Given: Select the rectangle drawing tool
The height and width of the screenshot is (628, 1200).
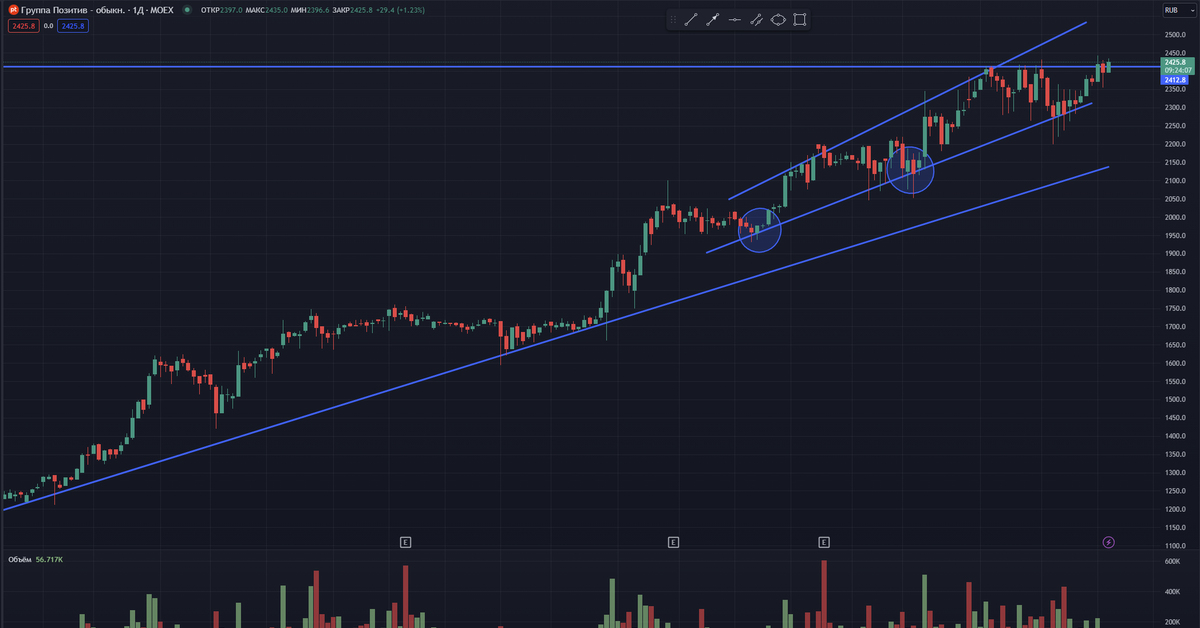Looking at the screenshot, I should 800,20.
